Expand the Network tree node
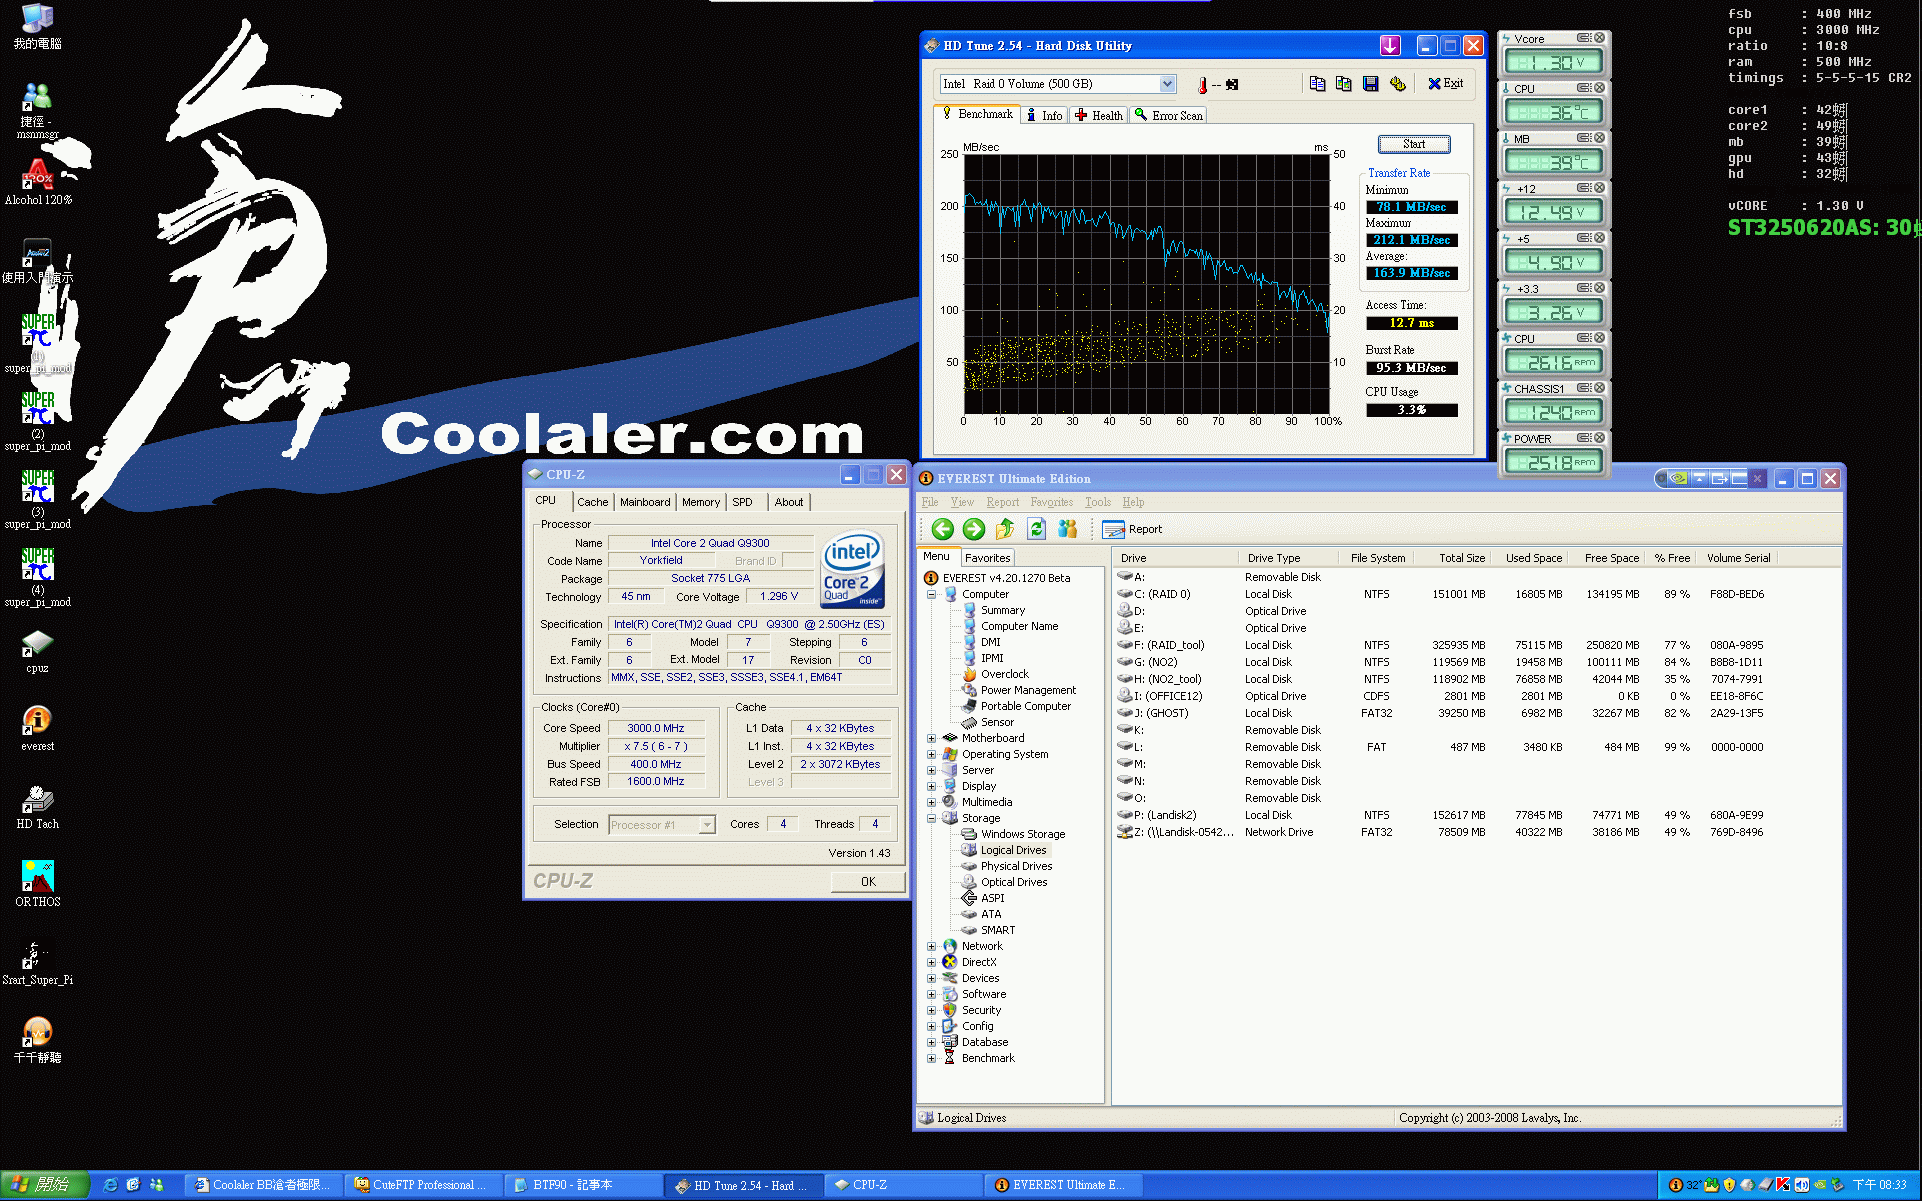 tap(931, 946)
